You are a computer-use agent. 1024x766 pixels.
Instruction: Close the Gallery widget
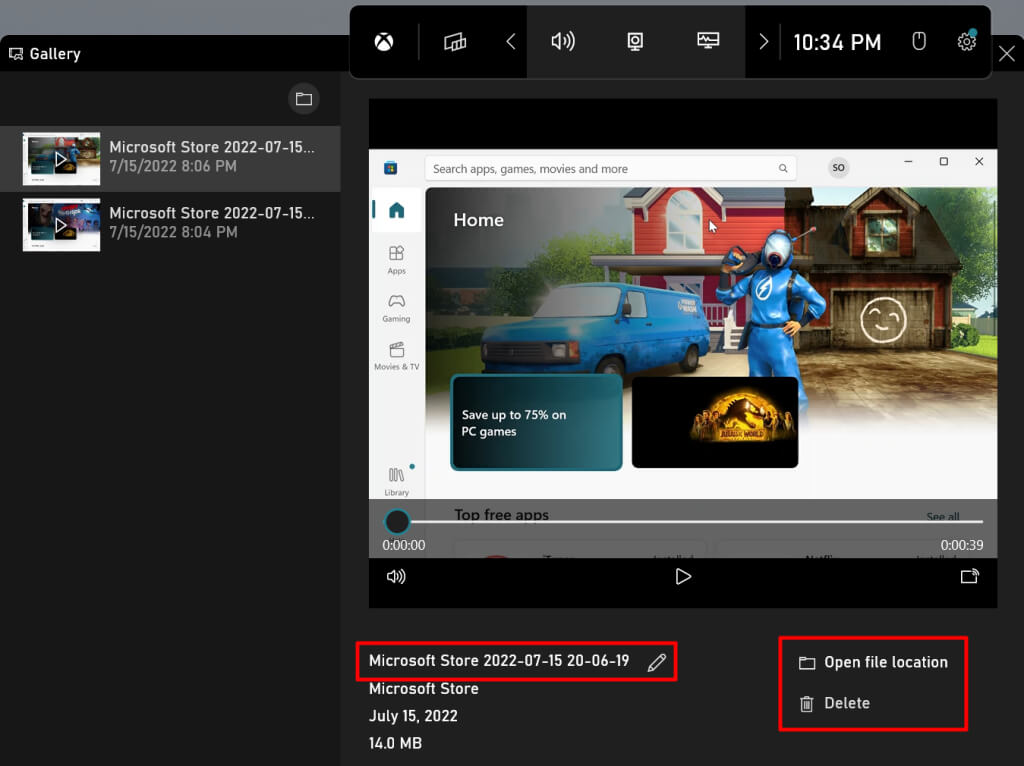click(x=1007, y=54)
